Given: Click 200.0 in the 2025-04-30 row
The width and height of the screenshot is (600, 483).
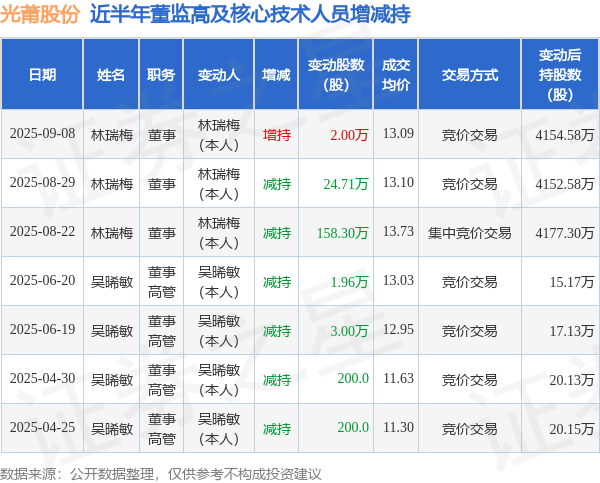Looking at the screenshot, I should 353,379.
